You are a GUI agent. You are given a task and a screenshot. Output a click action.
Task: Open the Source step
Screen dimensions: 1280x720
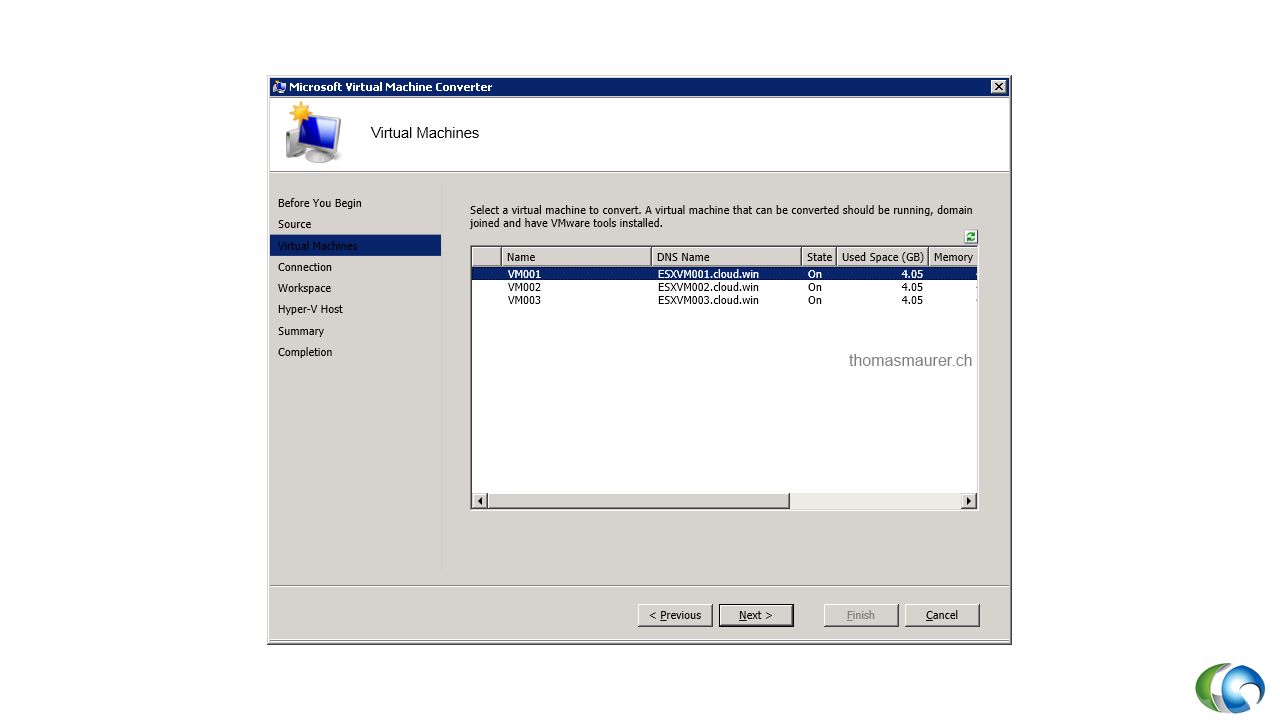tap(295, 224)
